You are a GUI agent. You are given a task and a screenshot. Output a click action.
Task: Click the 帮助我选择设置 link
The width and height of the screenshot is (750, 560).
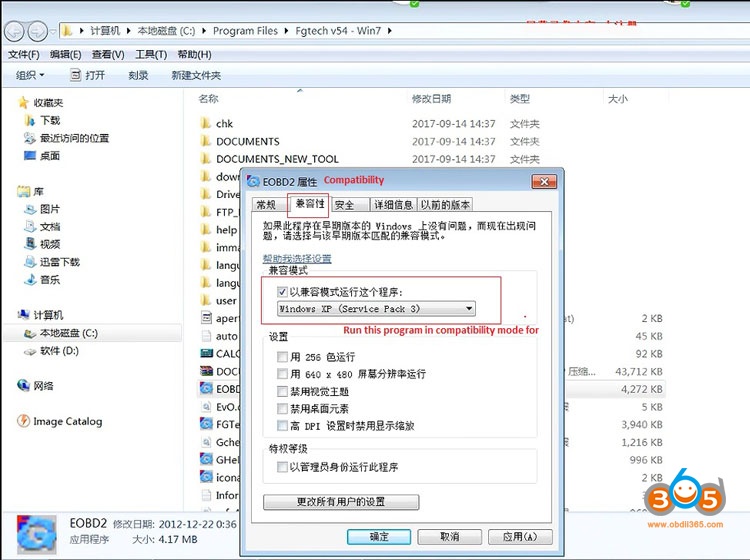pos(297,259)
